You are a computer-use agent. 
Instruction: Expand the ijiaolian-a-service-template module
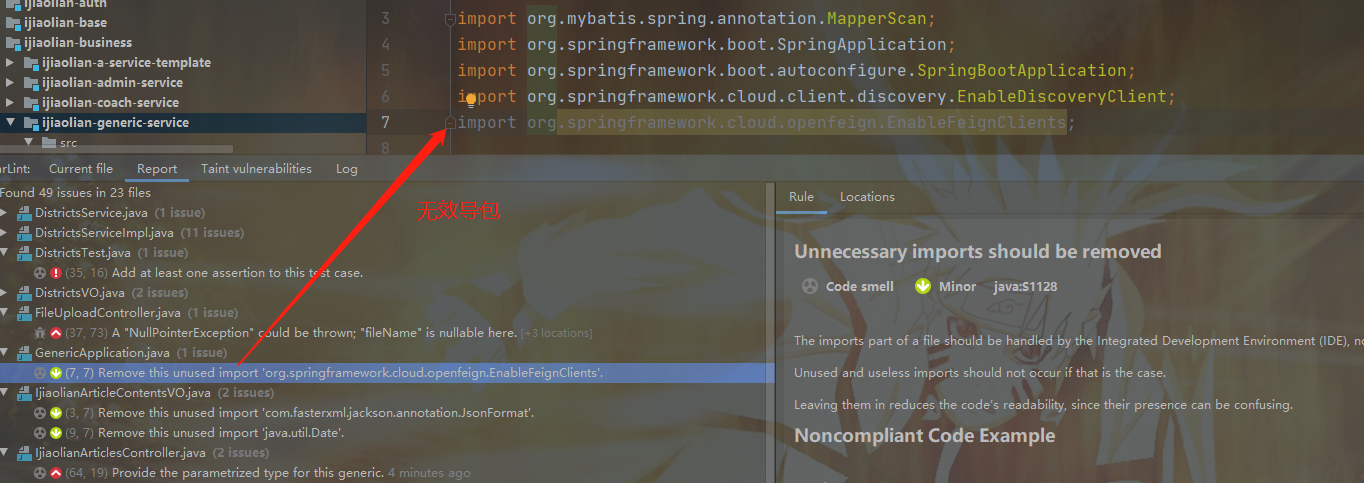pos(10,62)
